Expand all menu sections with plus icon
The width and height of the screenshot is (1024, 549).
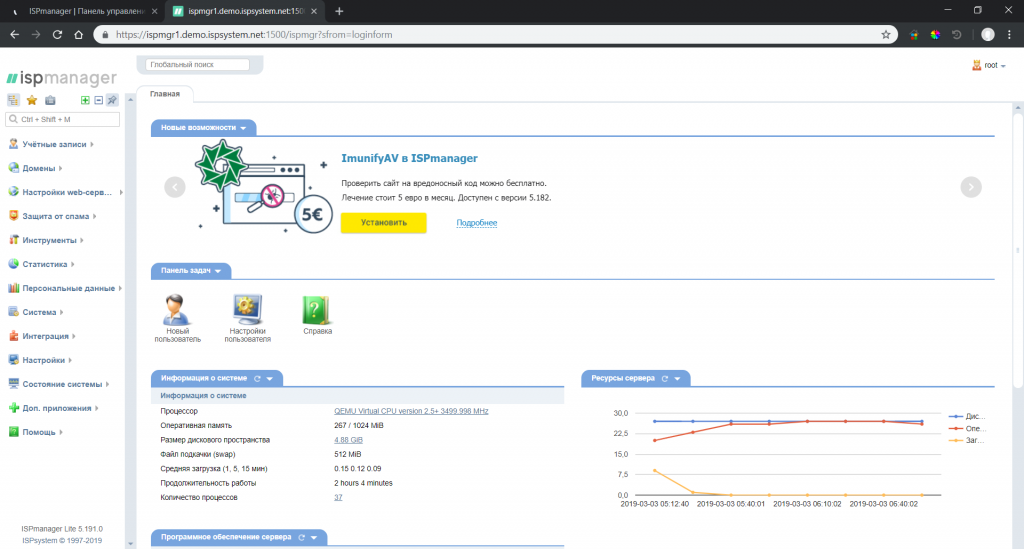(x=85, y=100)
